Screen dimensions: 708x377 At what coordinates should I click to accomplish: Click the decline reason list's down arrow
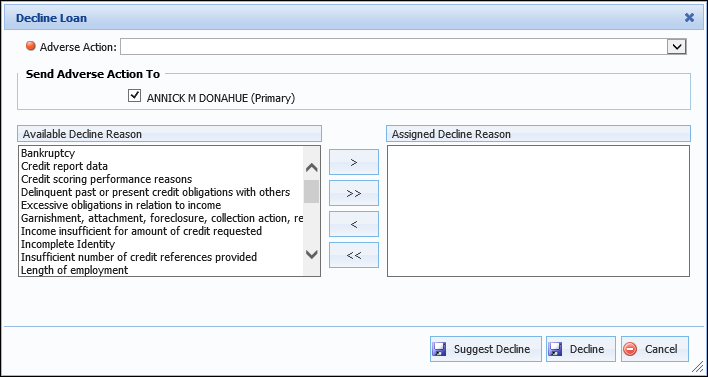312,254
